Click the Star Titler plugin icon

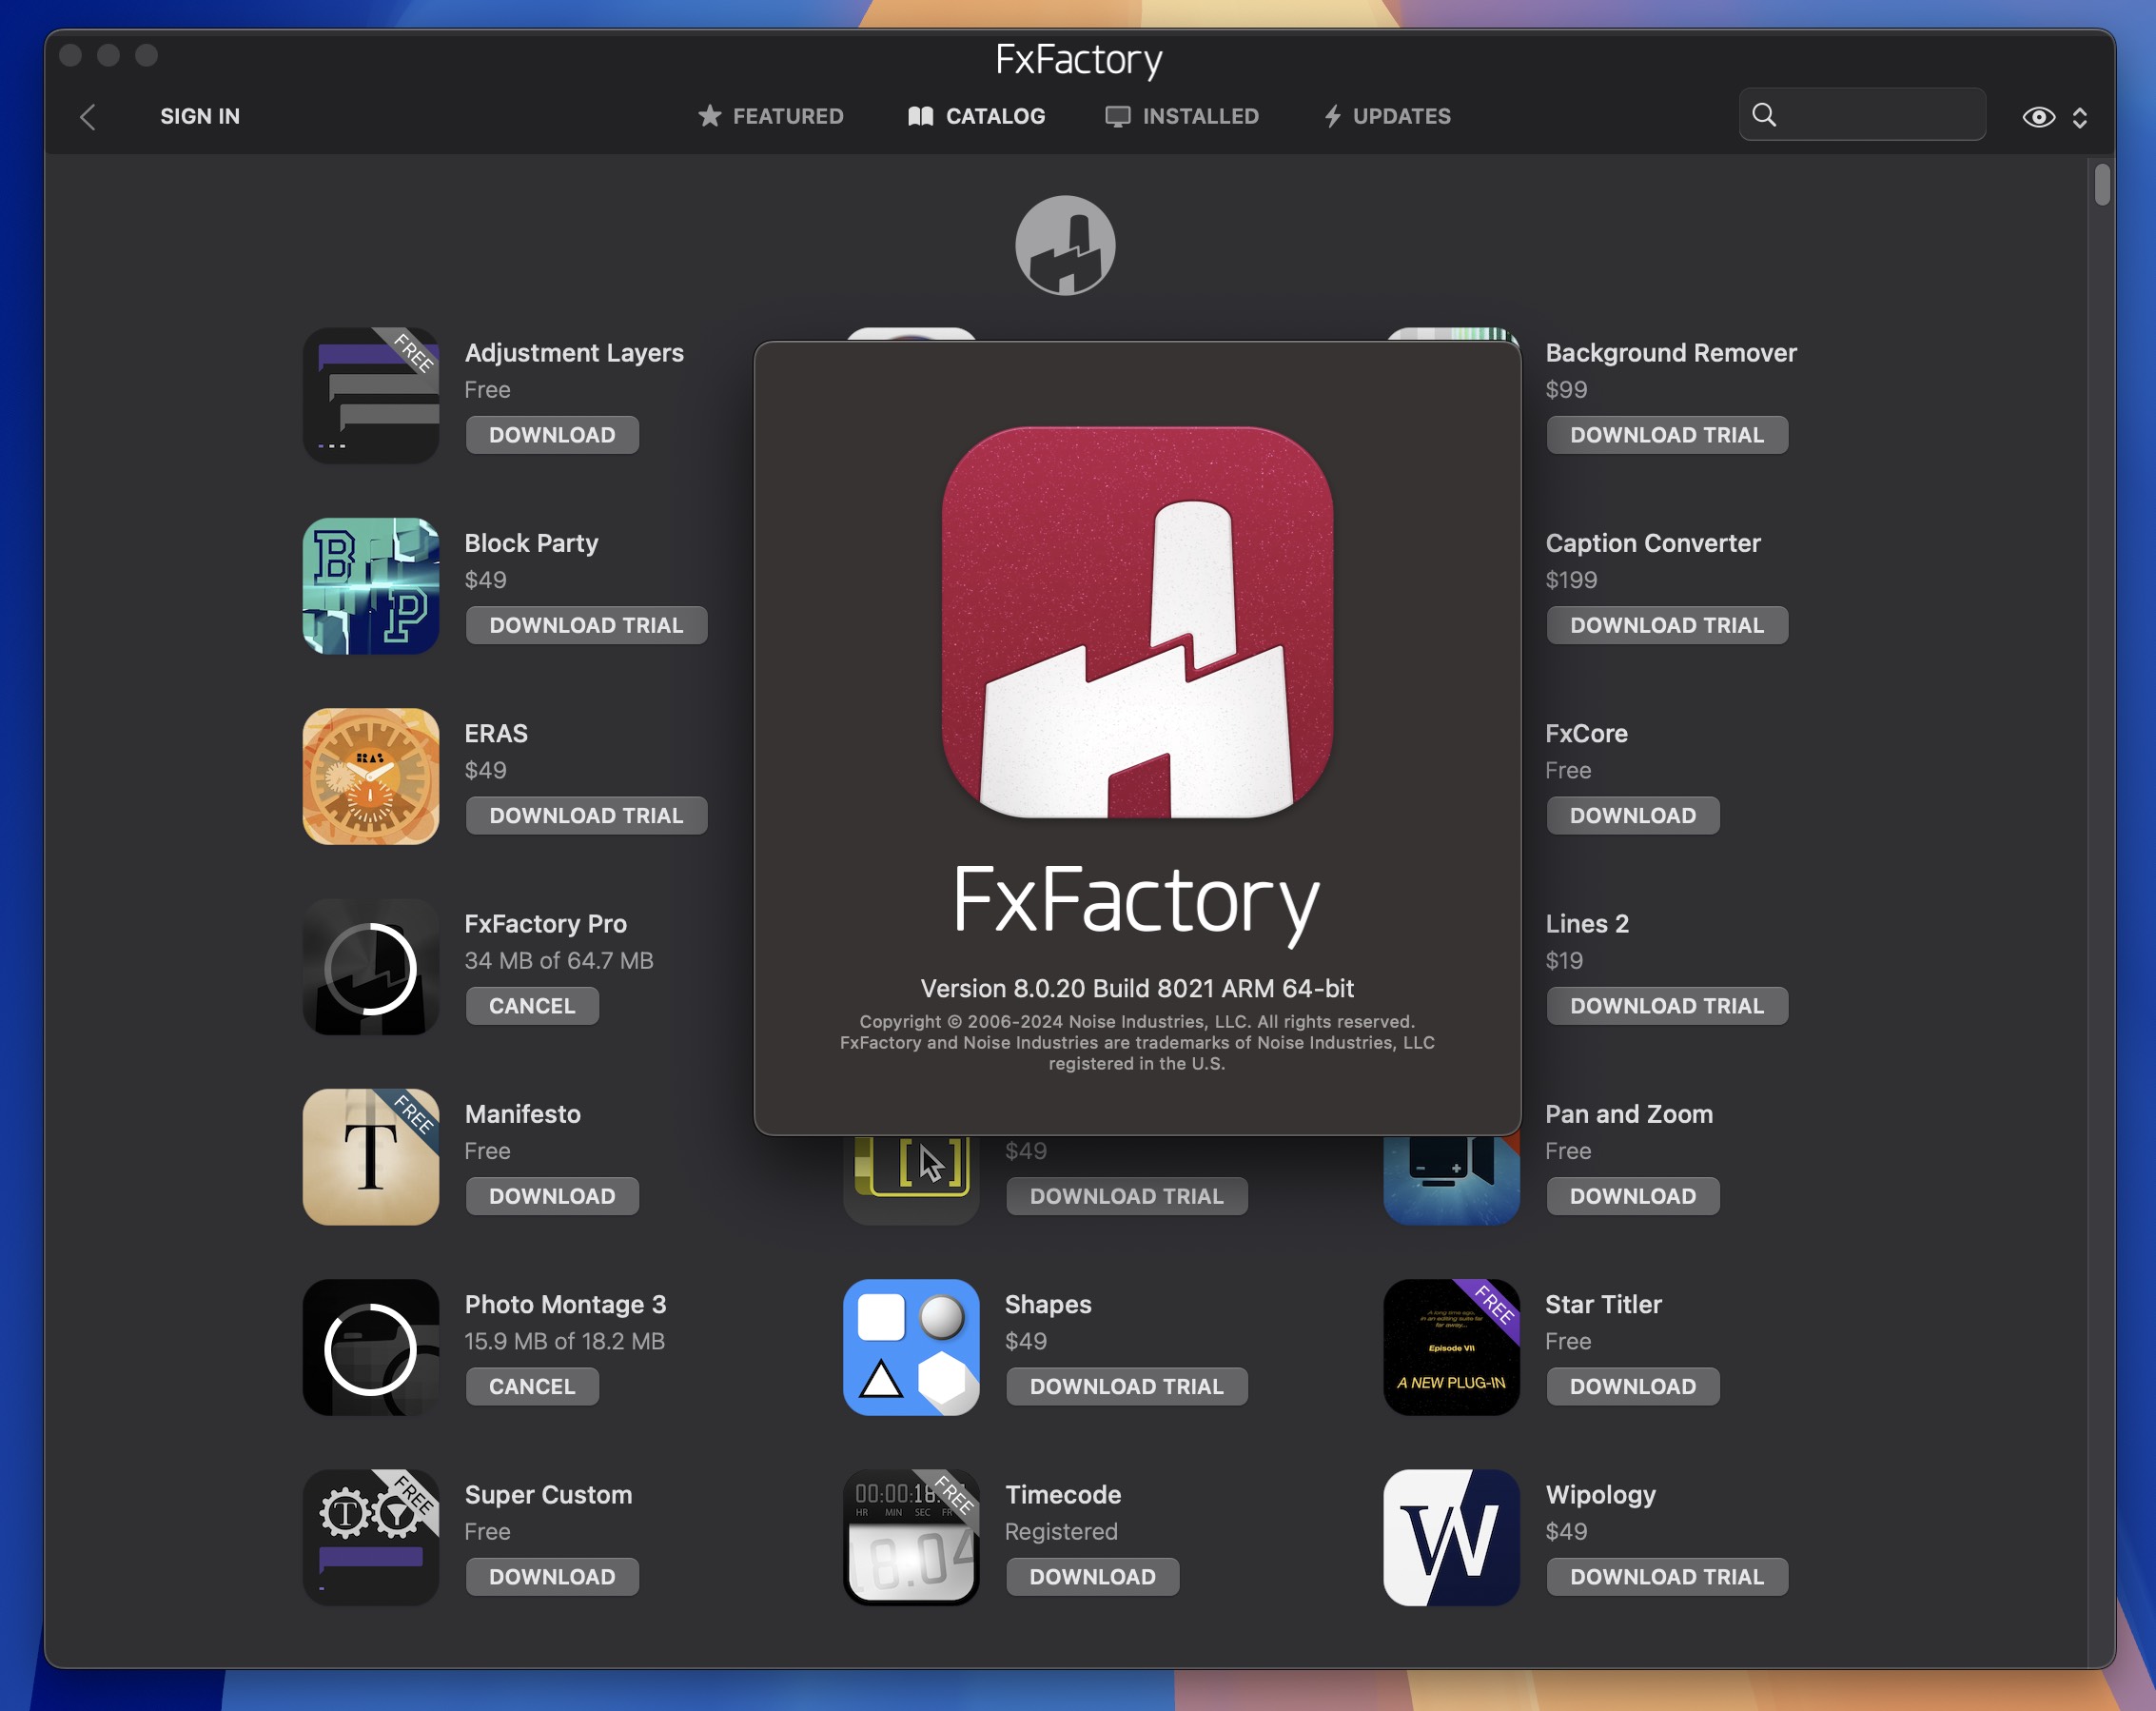[1449, 1346]
